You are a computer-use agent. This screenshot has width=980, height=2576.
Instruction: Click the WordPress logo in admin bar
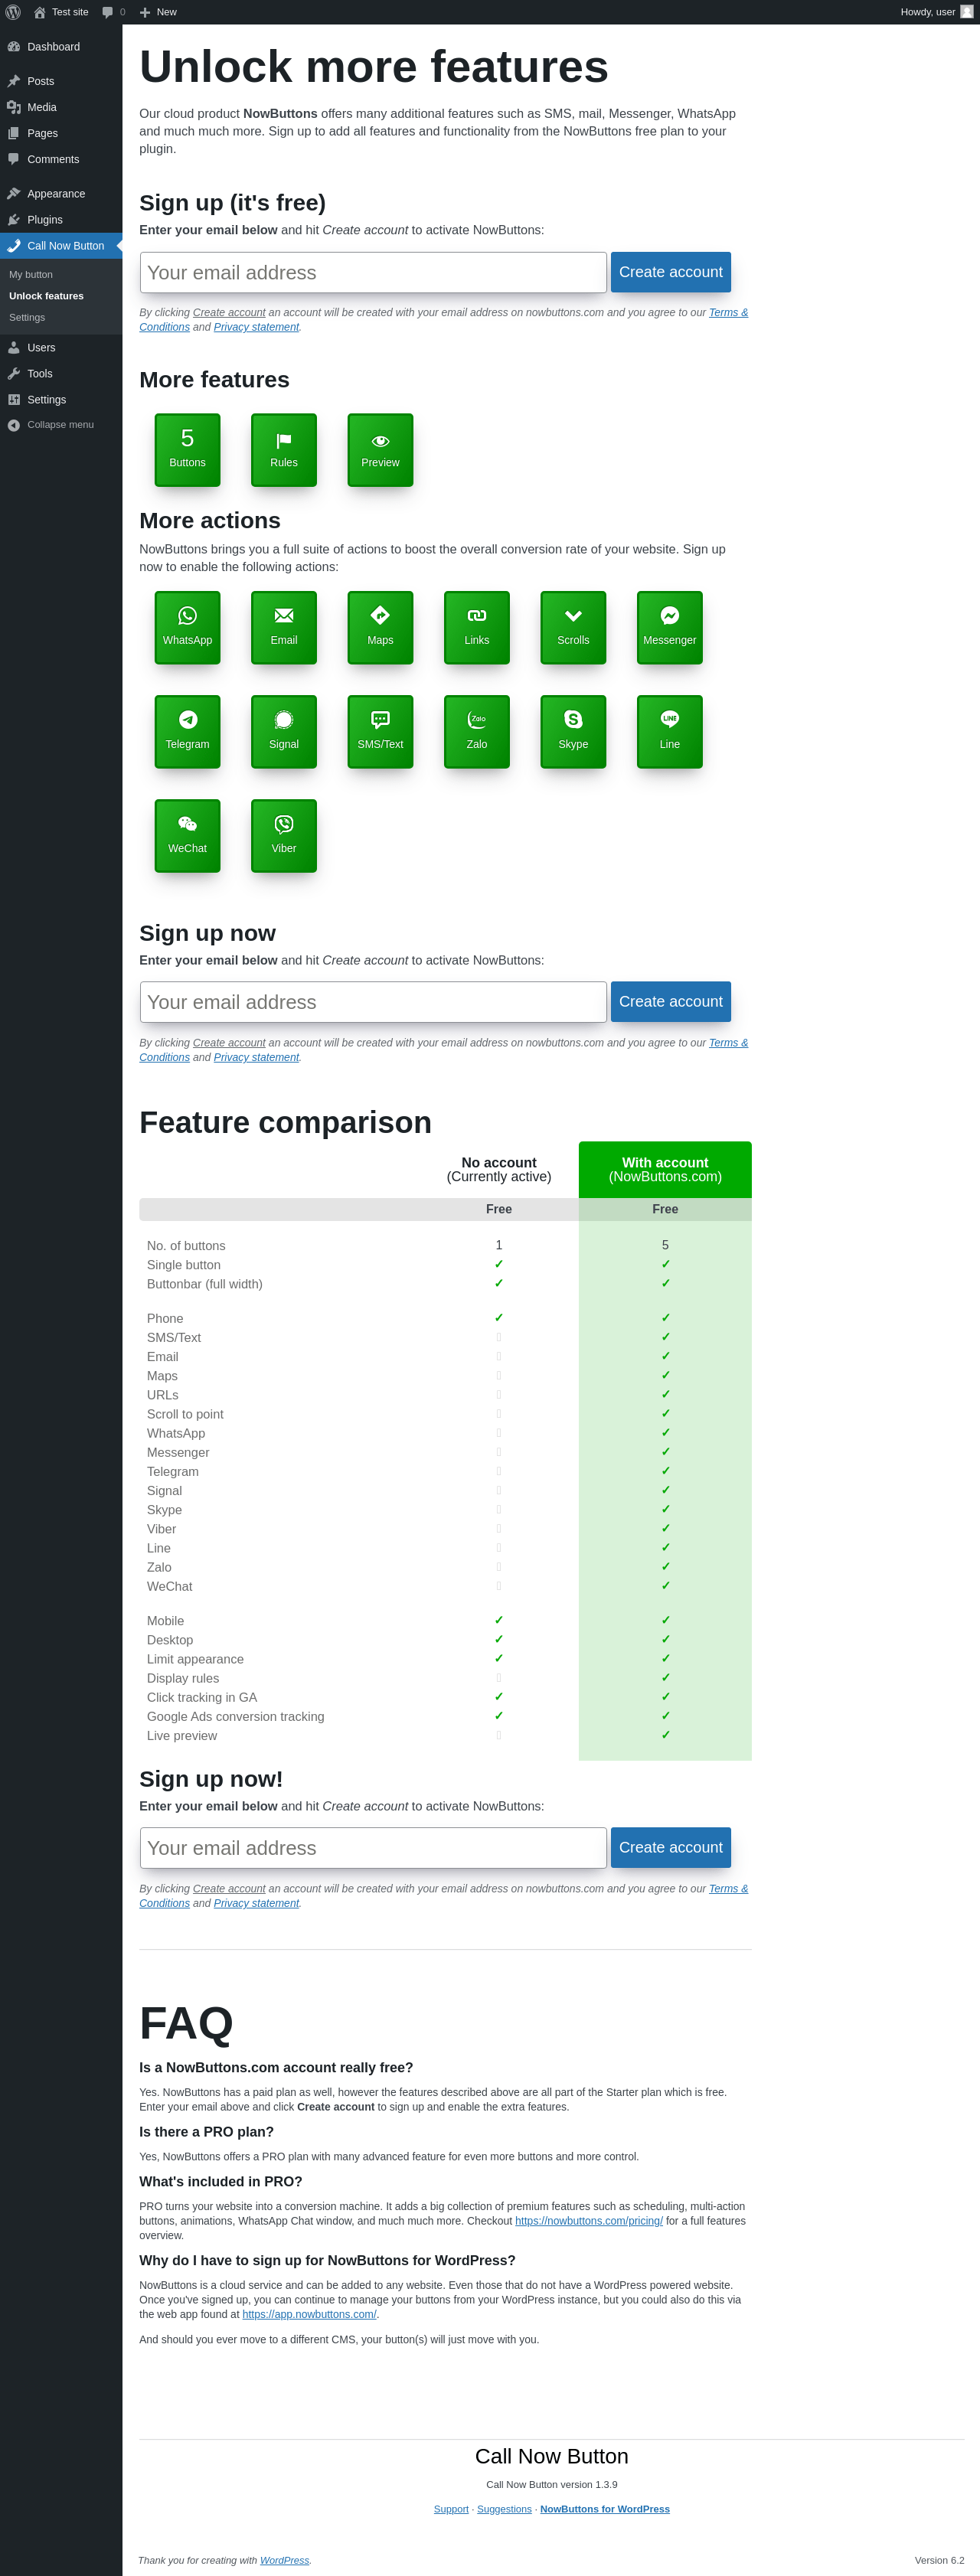pyautogui.click(x=14, y=12)
